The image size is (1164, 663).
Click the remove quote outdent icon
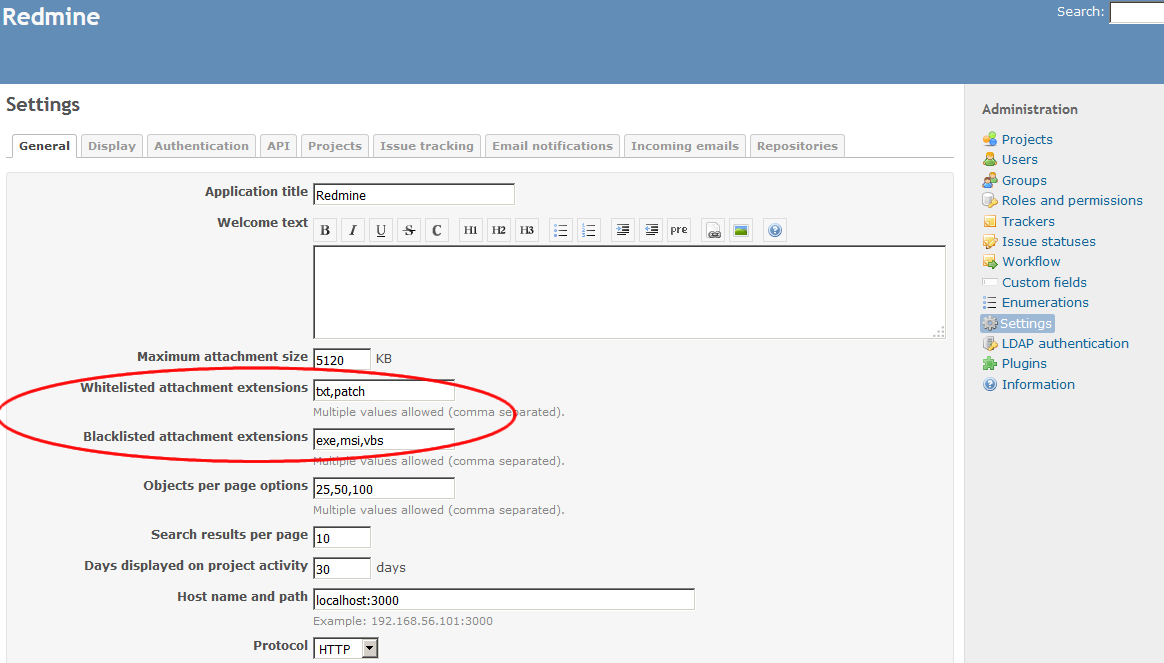click(651, 230)
